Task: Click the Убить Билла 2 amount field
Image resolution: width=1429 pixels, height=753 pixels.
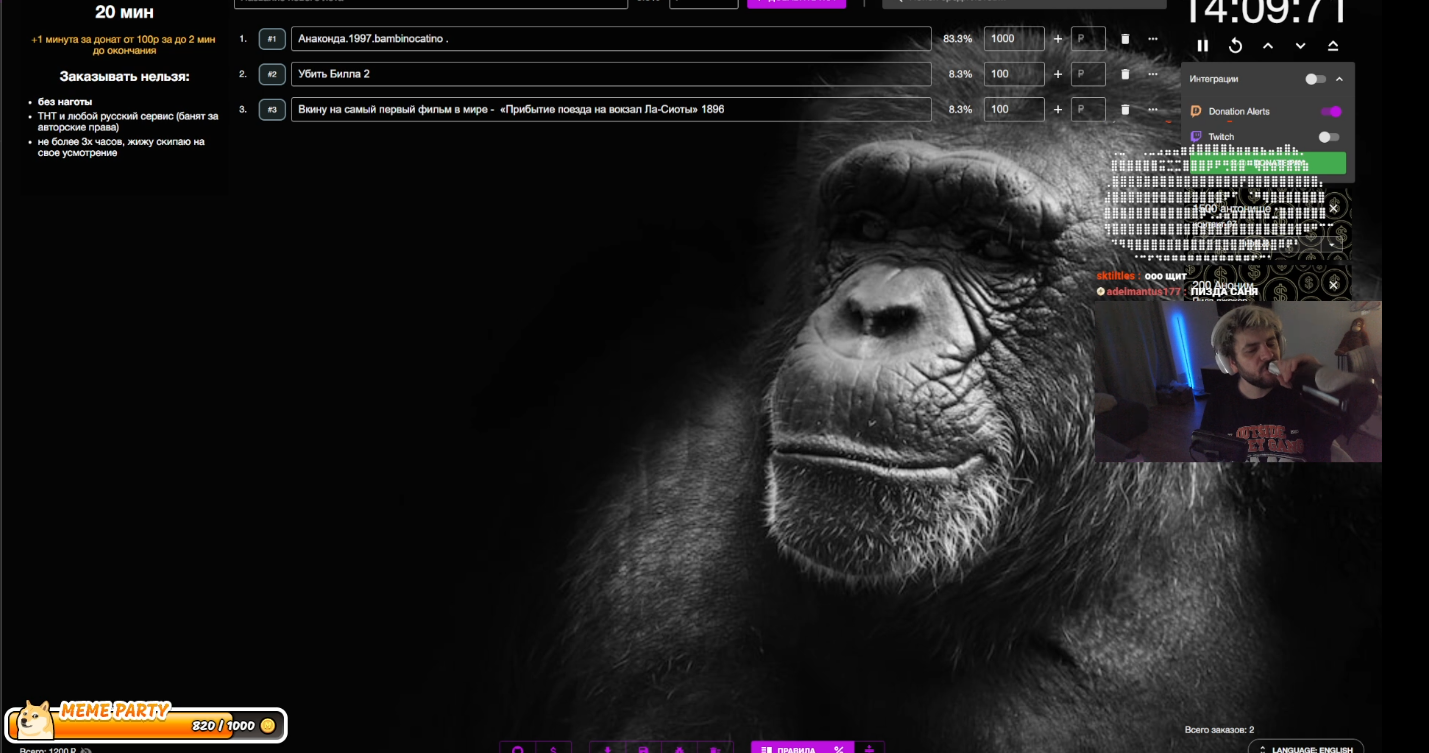Action: tap(1014, 74)
